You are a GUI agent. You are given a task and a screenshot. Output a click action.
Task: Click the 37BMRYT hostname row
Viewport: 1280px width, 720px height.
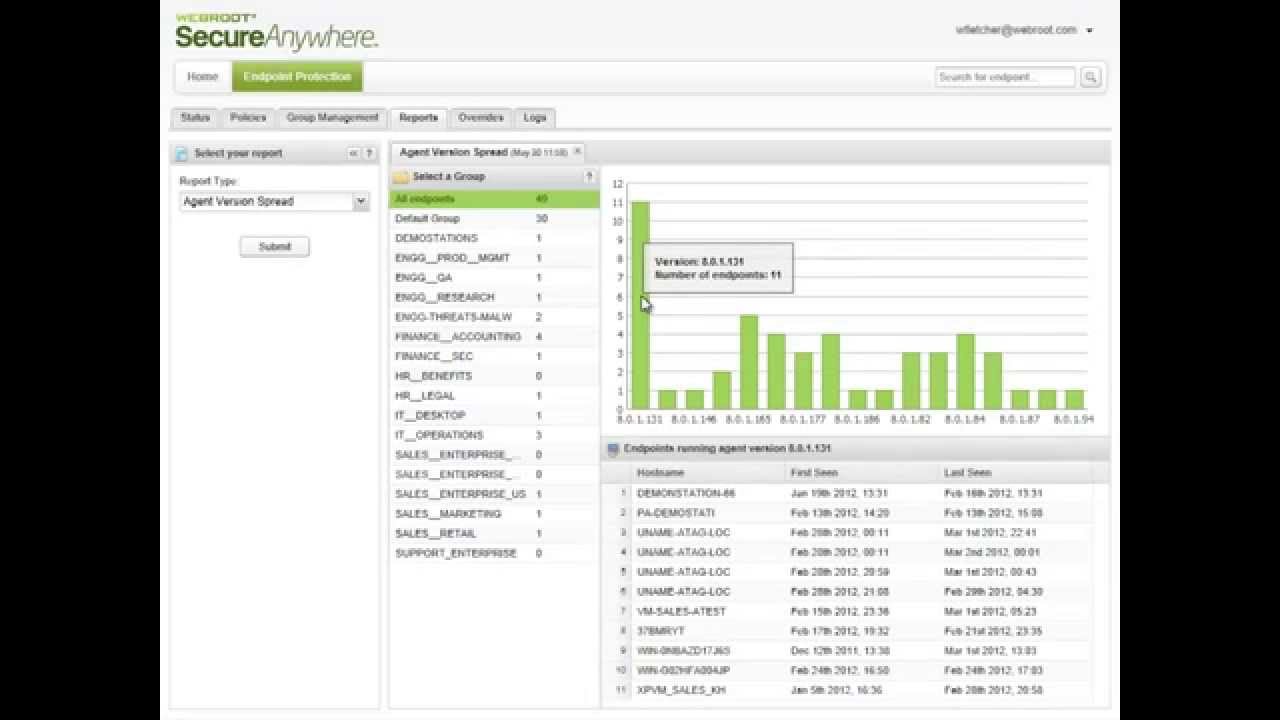click(x=855, y=631)
